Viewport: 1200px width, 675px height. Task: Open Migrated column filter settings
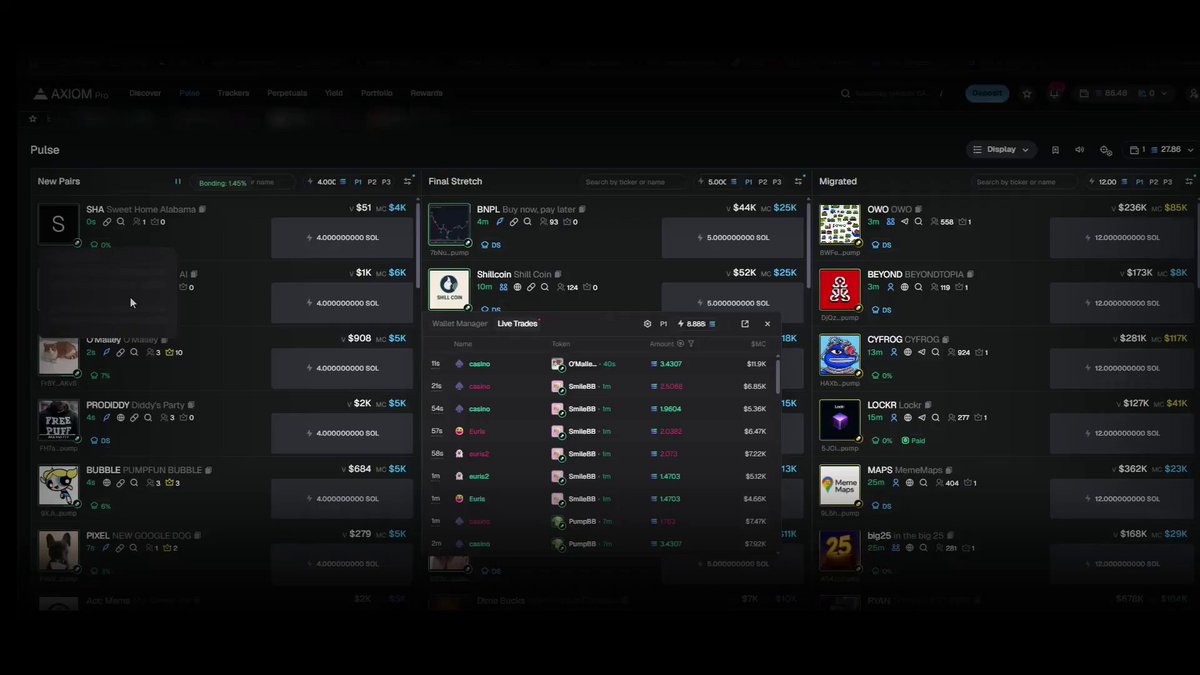coord(1189,182)
